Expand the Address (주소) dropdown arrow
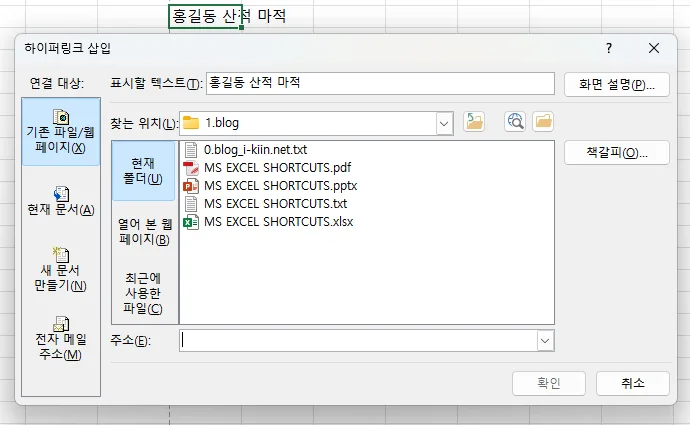This screenshot has height=425, width=690. pyautogui.click(x=545, y=341)
